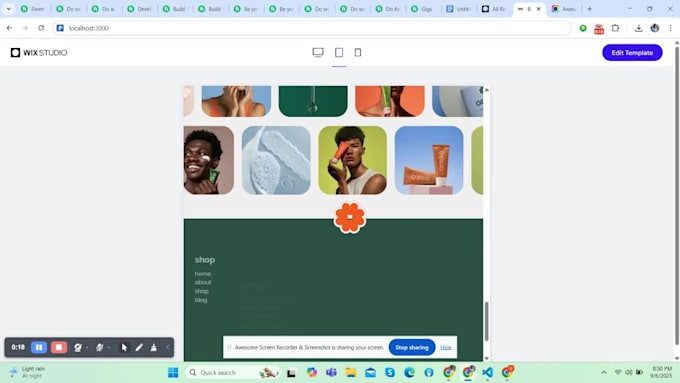This screenshot has height=383, width=680.
Task: Select the eraser clear annotation tool
Action: coord(154,347)
